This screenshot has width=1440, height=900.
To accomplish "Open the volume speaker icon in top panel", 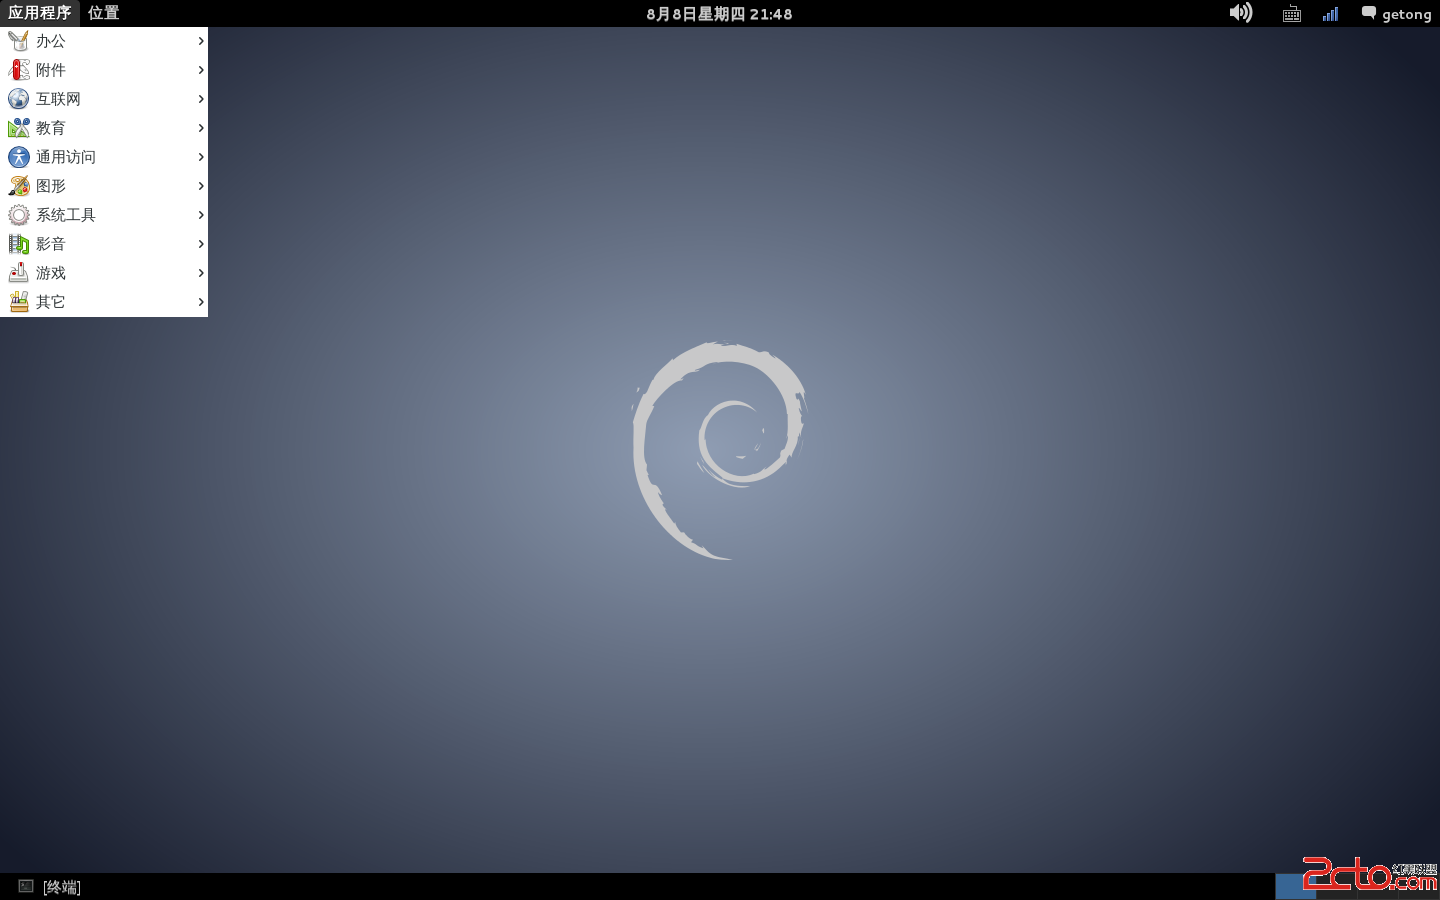I will tap(1241, 13).
